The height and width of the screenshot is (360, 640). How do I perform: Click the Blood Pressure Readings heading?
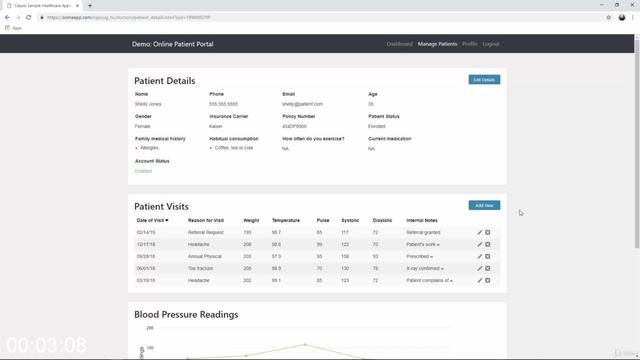point(186,314)
